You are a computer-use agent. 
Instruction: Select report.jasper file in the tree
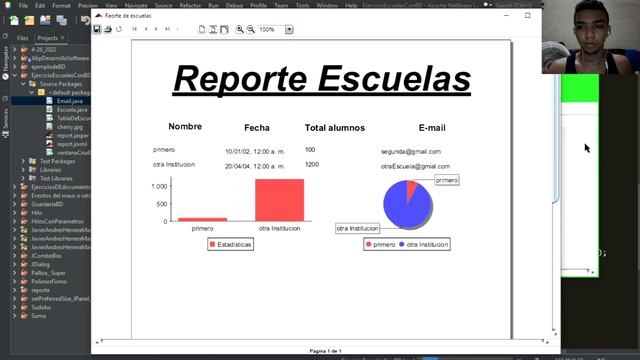click(73, 136)
